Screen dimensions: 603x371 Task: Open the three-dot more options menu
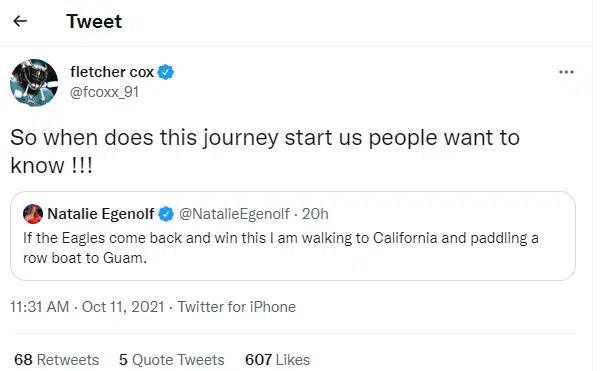click(x=566, y=72)
